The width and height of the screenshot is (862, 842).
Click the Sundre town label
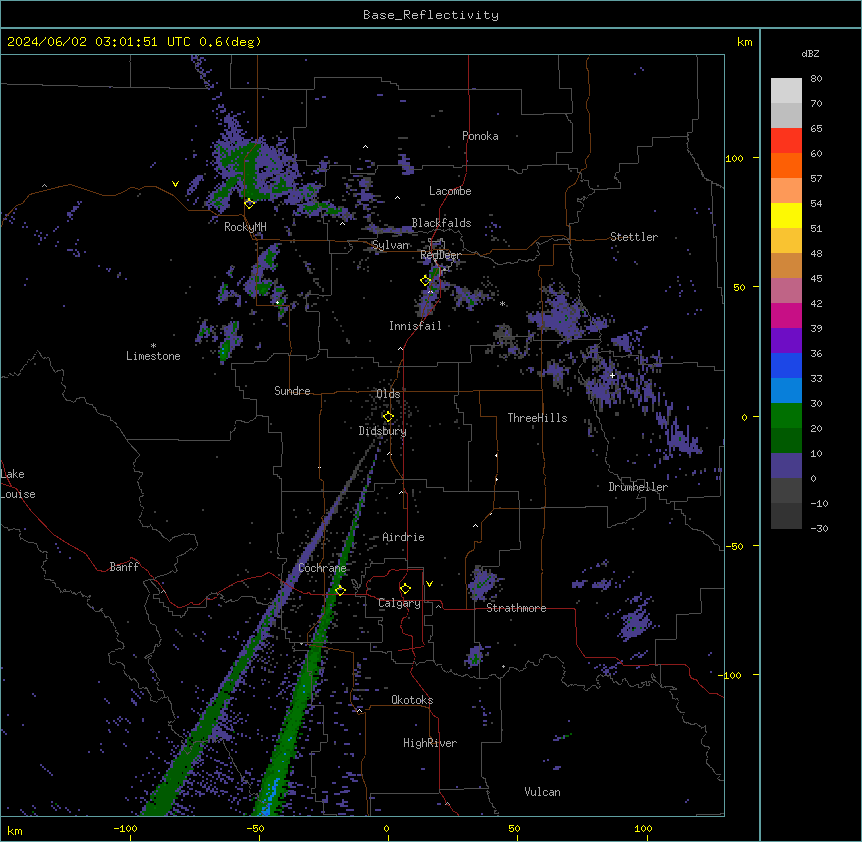292,391
